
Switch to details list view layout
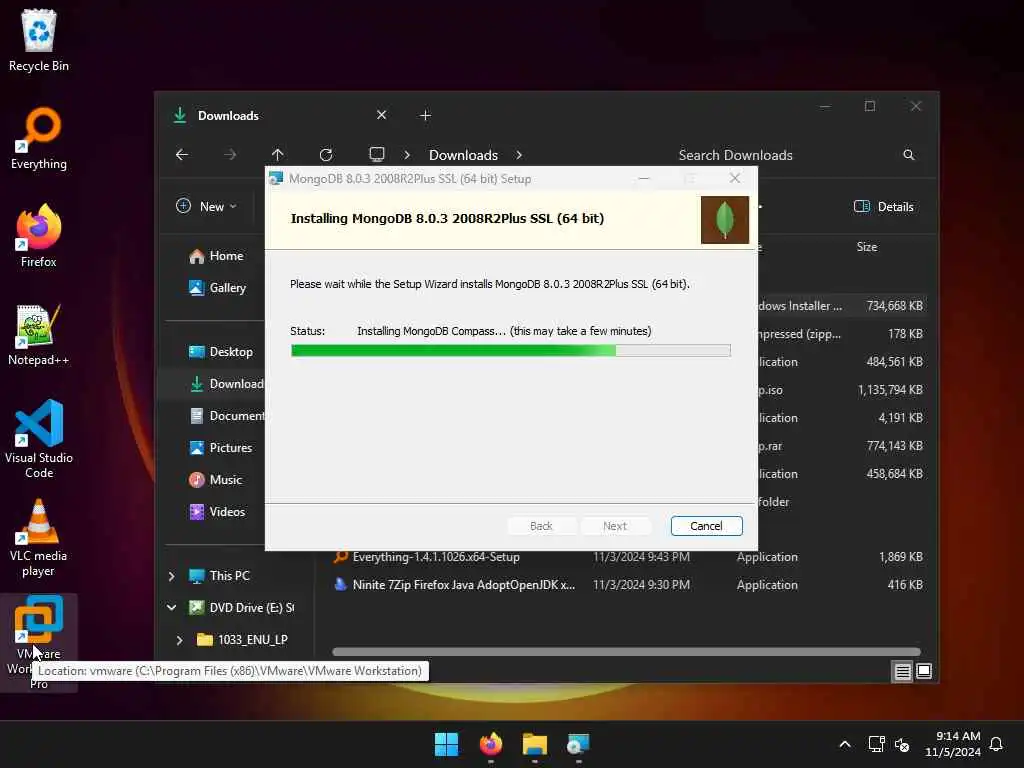pos(903,671)
